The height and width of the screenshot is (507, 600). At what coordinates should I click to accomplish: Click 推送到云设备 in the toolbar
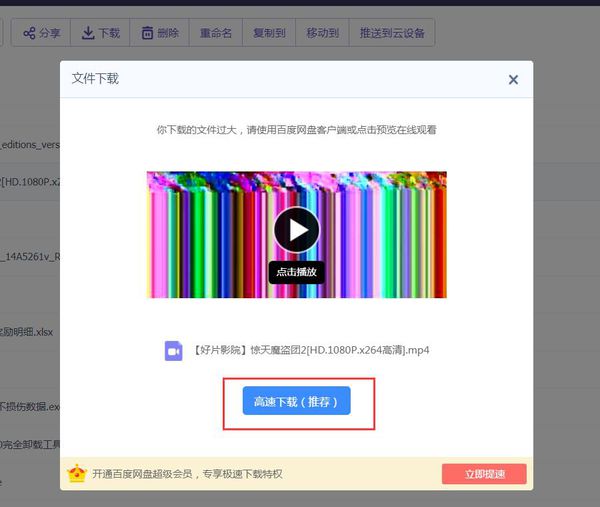(x=392, y=33)
